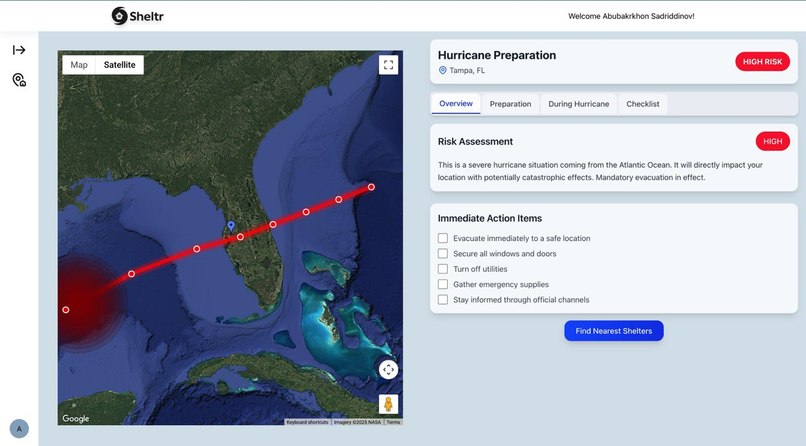Image resolution: width=806 pixels, height=446 pixels.
Task: Click the Sheltr logo
Action: click(x=137, y=16)
